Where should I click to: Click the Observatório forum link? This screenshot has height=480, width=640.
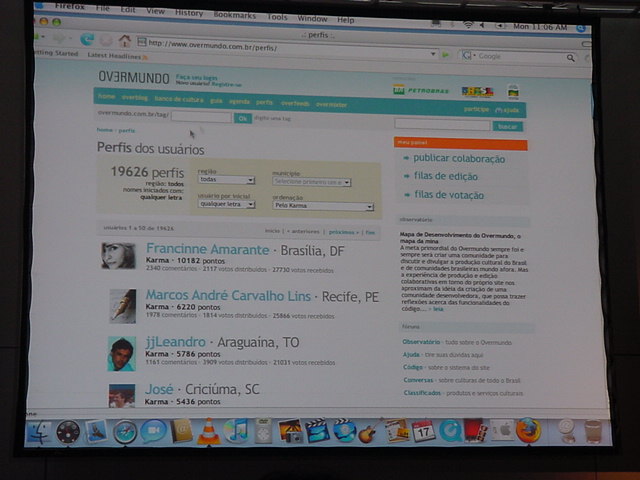pyautogui.click(x=421, y=342)
